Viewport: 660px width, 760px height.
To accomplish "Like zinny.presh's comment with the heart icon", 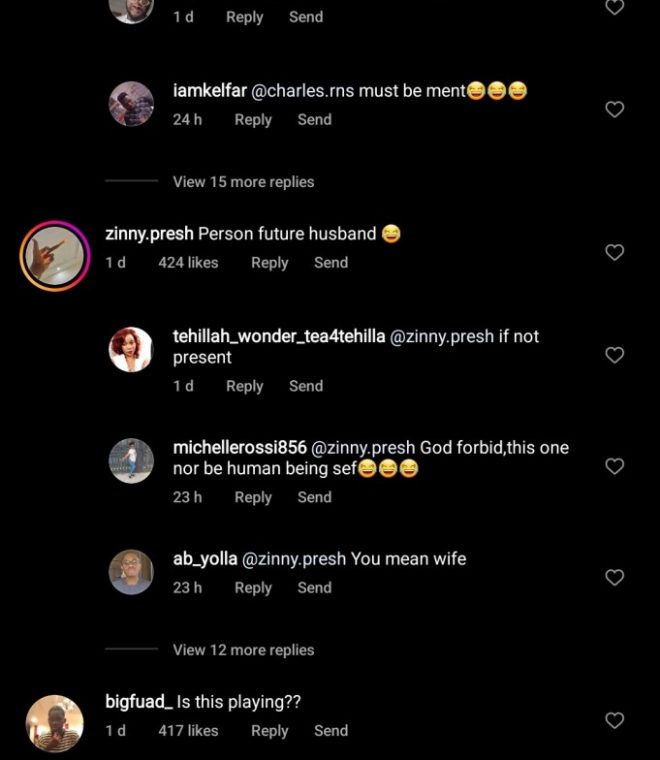I will (x=615, y=253).
